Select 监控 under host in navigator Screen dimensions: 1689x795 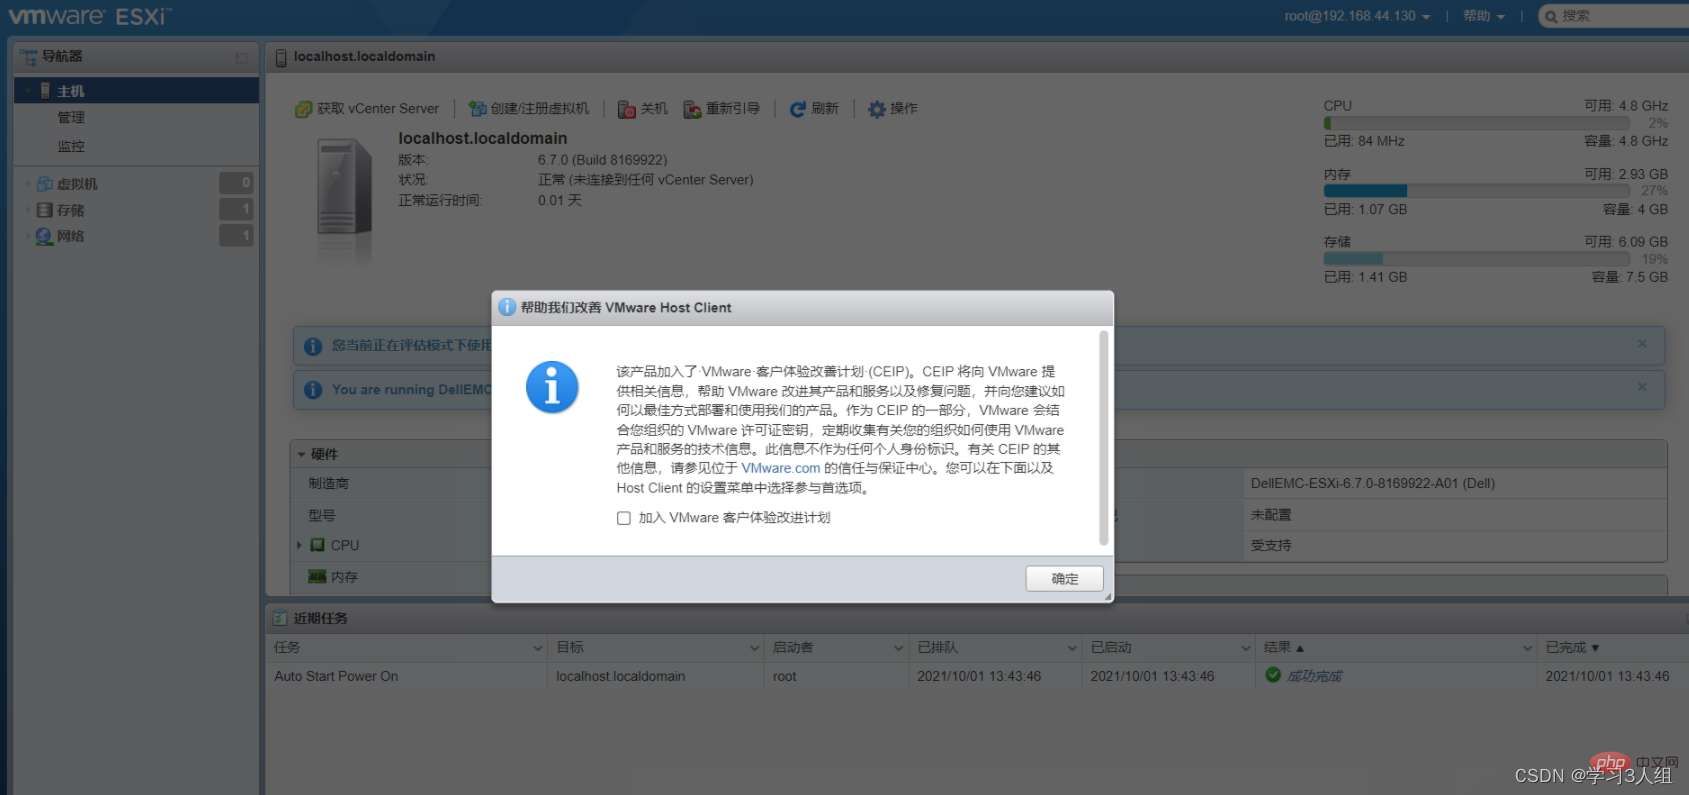[71, 146]
